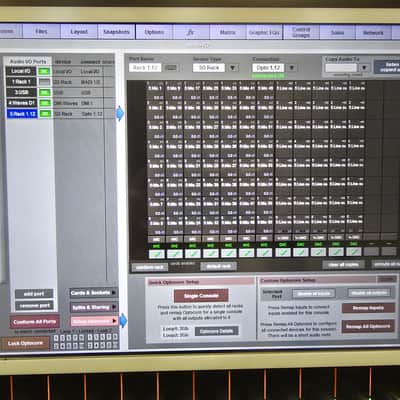Toggle the Waves D1 OK indicator
This screenshot has height=400, width=400.
click(x=45, y=103)
